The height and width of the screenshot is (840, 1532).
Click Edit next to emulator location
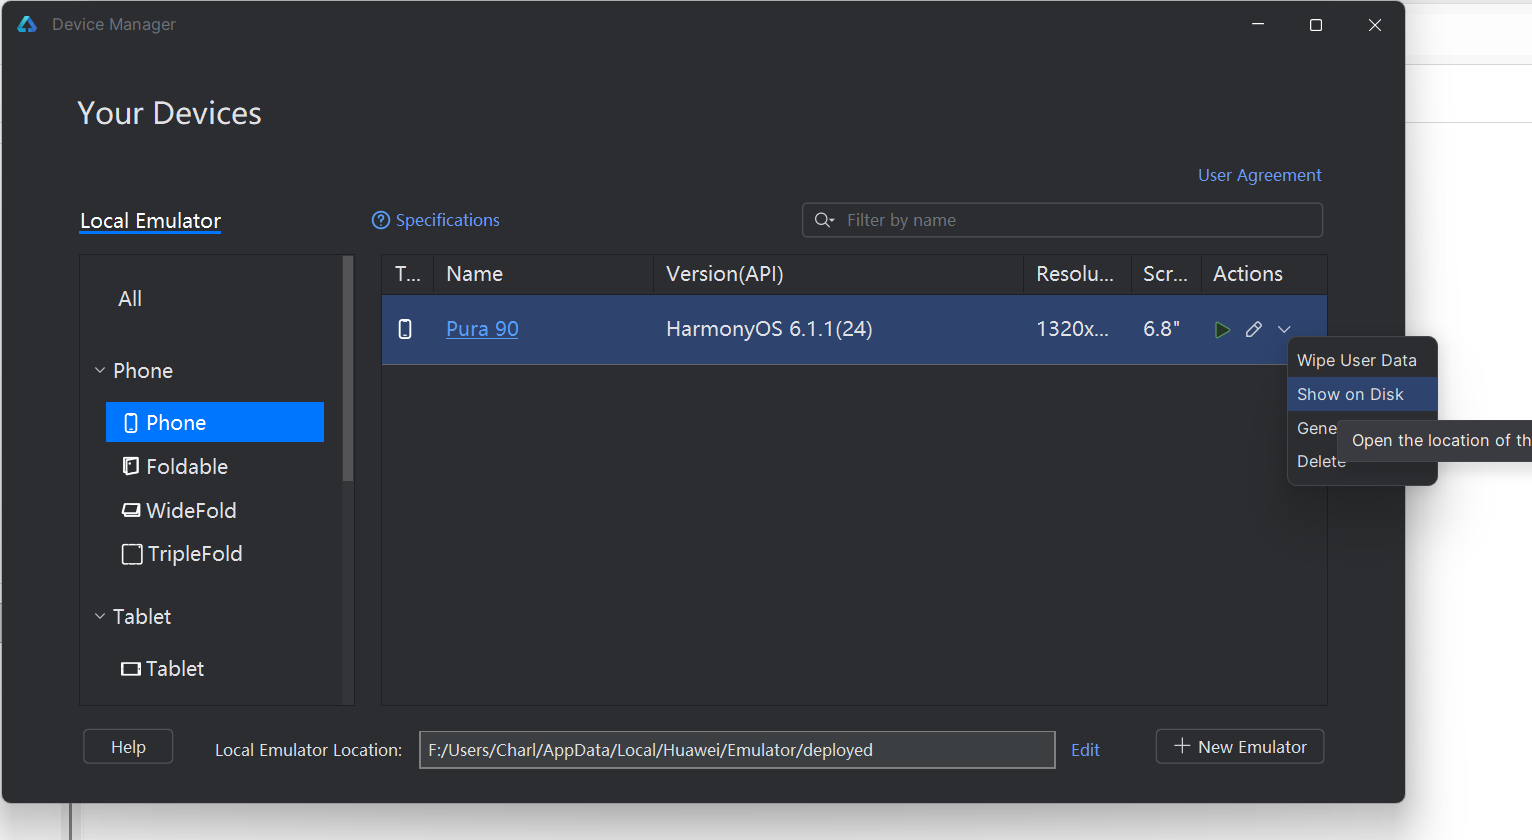coord(1085,750)
